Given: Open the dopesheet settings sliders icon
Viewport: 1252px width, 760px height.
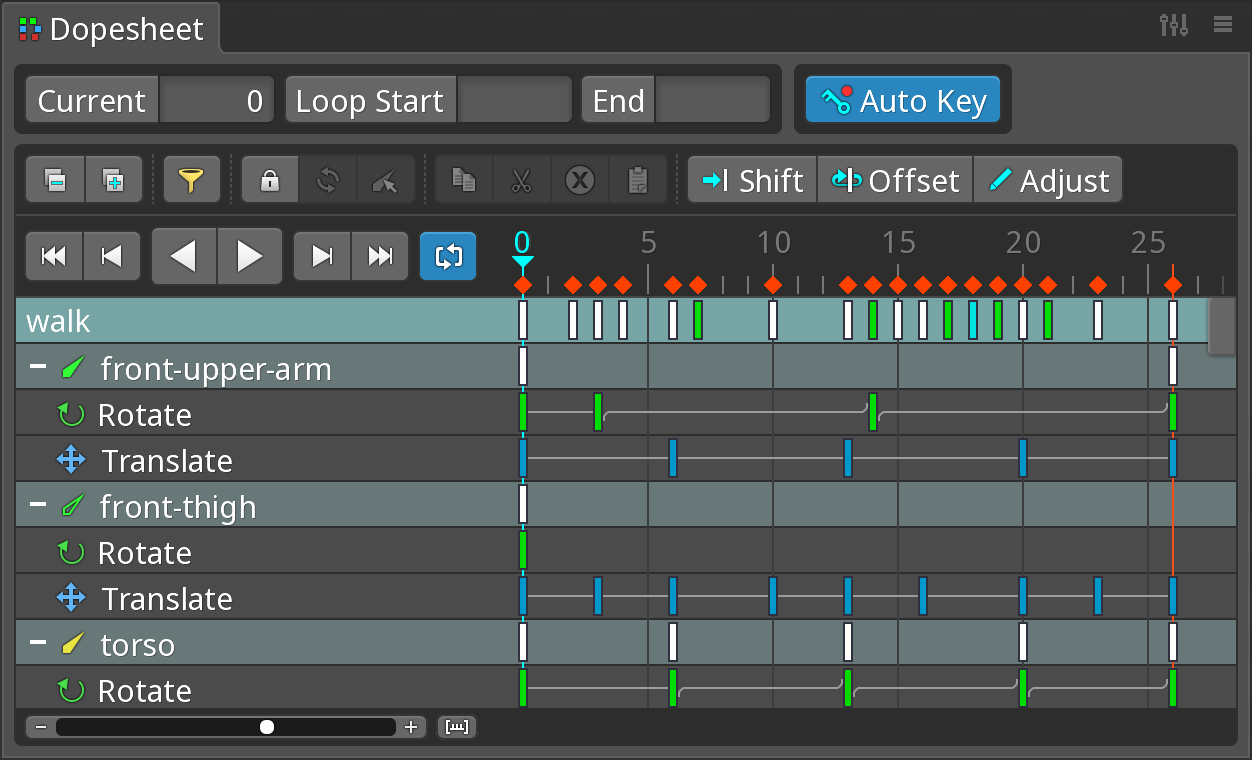Looking at the screenshot, I should (1173, 25).
